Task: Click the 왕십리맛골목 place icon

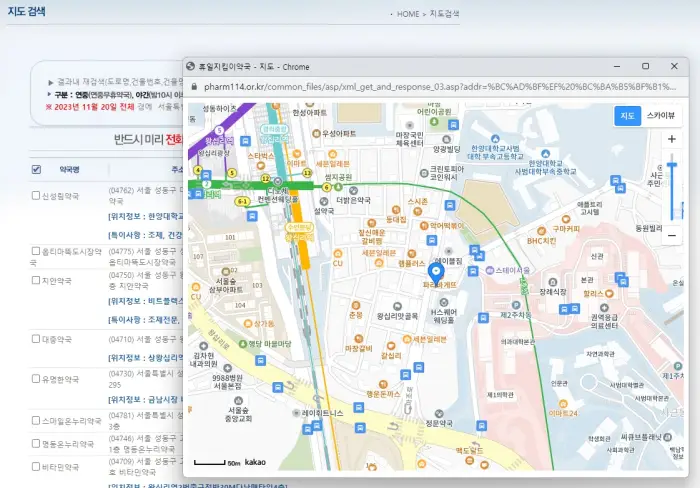Action: [397, 306]
